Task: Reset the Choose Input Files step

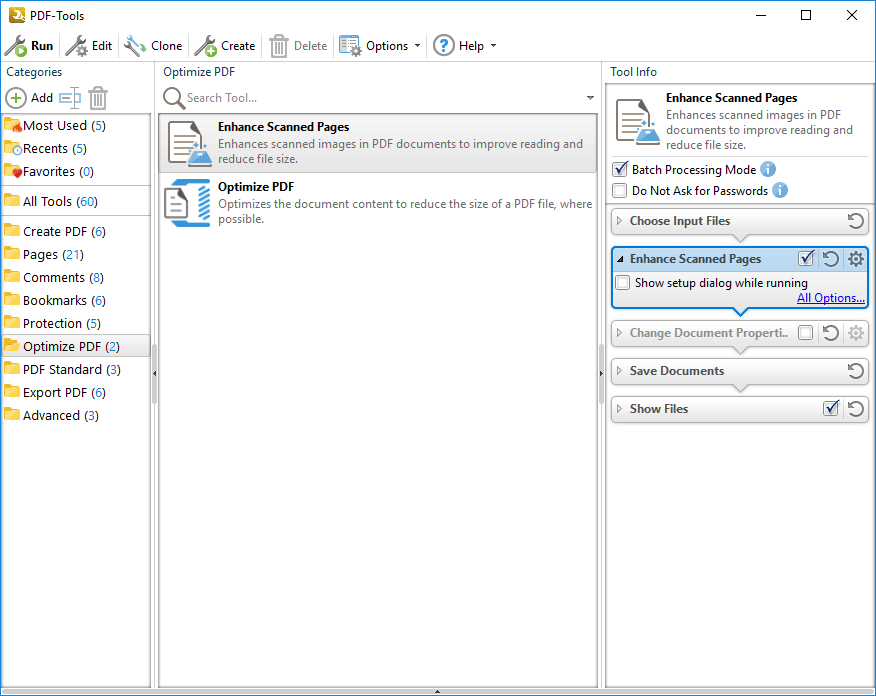Action: tap(855, 221)
